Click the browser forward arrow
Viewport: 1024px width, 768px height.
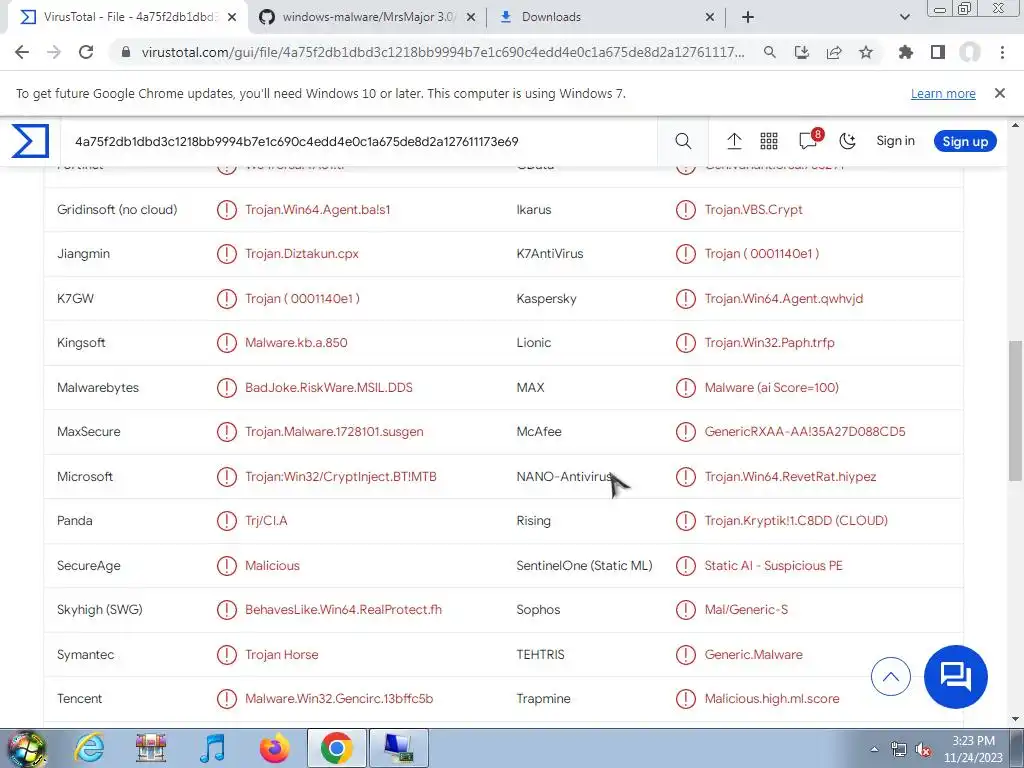pyautogui.click(x=54, y=52)
